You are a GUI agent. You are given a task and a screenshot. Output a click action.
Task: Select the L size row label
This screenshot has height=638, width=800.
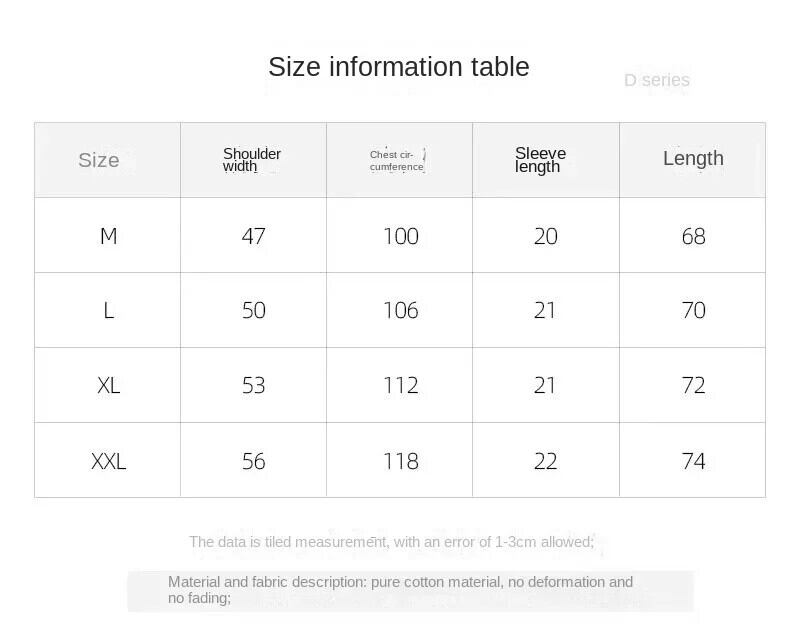[x=108, y=310]
